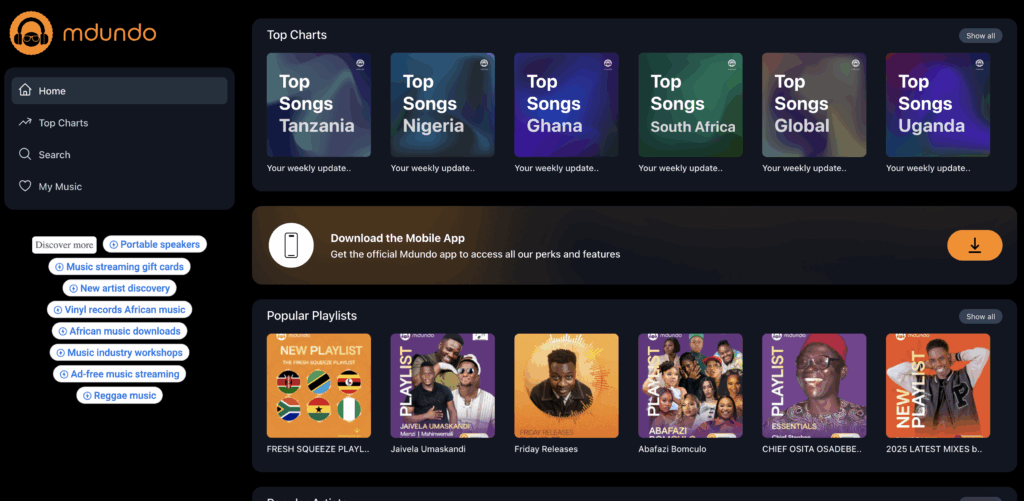The height and width of the screenshot is (501, 1024).
Task: Open the Reggae music suggestion link
Action: coord(120,396)
